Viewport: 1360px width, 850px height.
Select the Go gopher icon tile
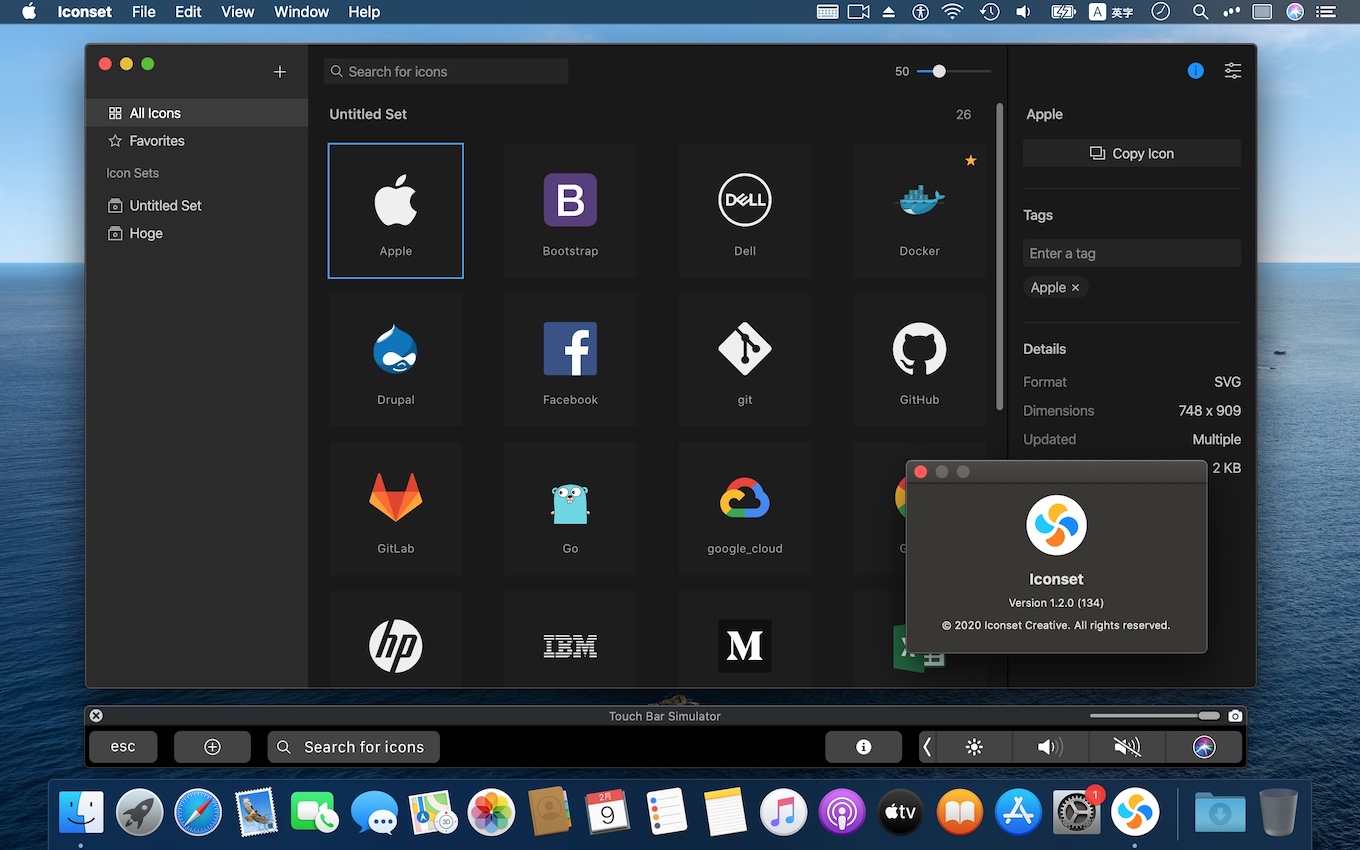570,508
